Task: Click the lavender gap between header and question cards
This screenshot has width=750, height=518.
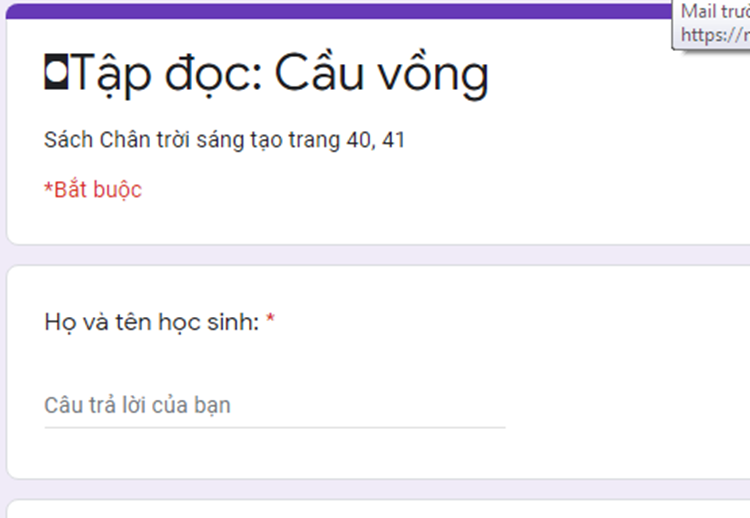Action: [375, 255]
